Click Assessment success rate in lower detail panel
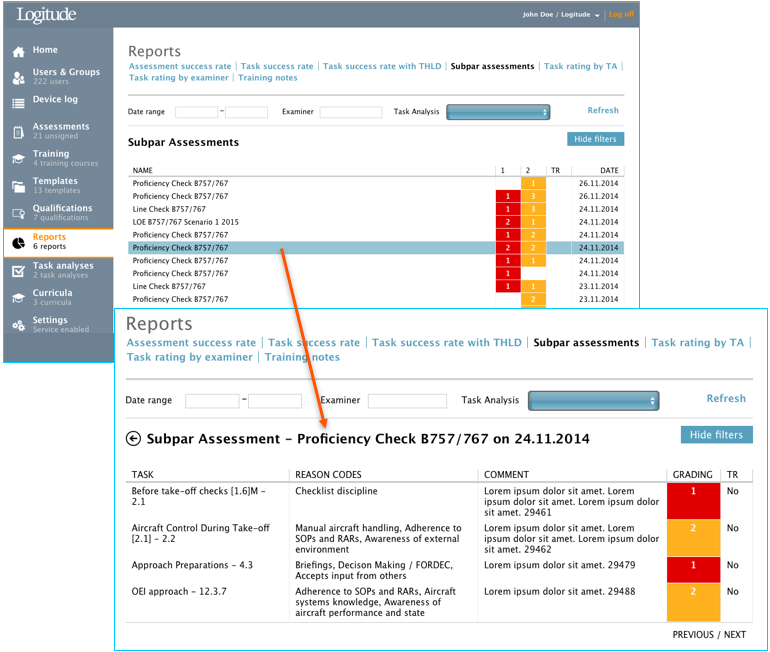 coord(192,343)
